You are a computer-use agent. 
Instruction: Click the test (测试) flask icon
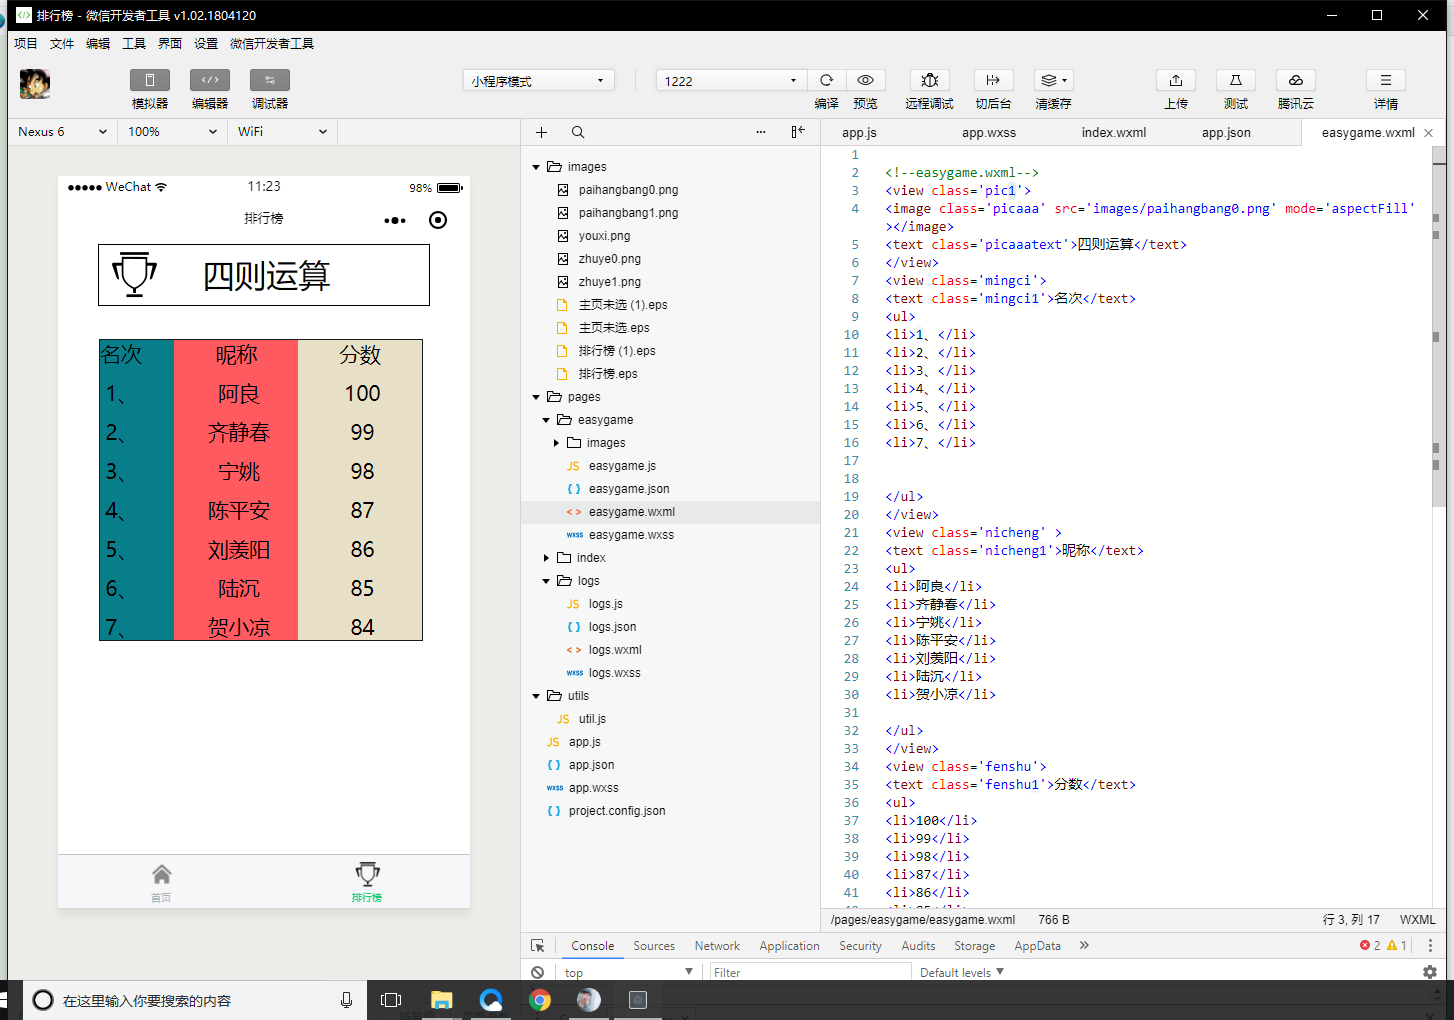pyautogui.click(x=1236, y=80)
